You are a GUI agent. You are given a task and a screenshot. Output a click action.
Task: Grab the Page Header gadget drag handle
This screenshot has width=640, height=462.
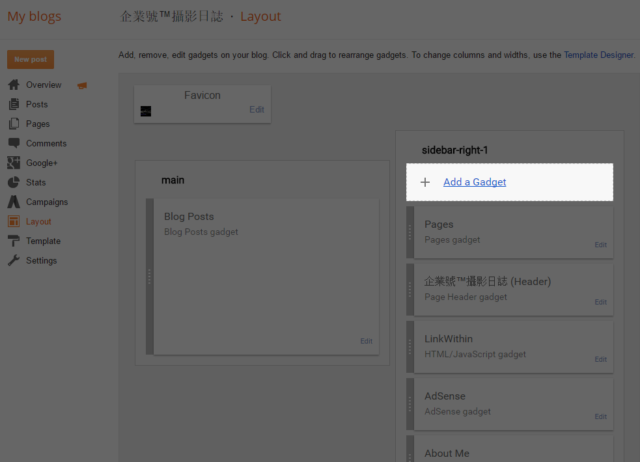coord(410,289)
